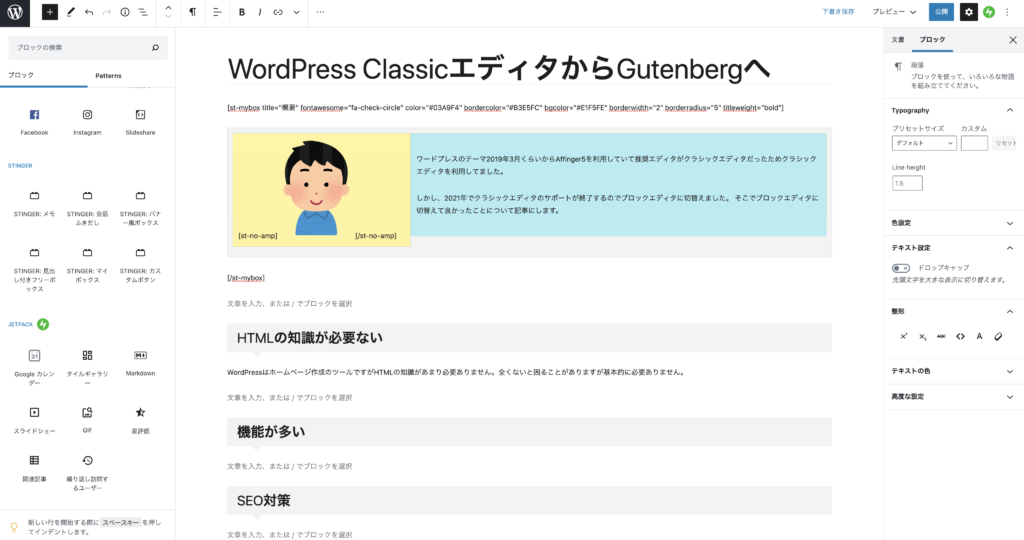Insert the STINGER: マイボックス block
Screen dimensions: 1024x540
(x=88, y=264)
